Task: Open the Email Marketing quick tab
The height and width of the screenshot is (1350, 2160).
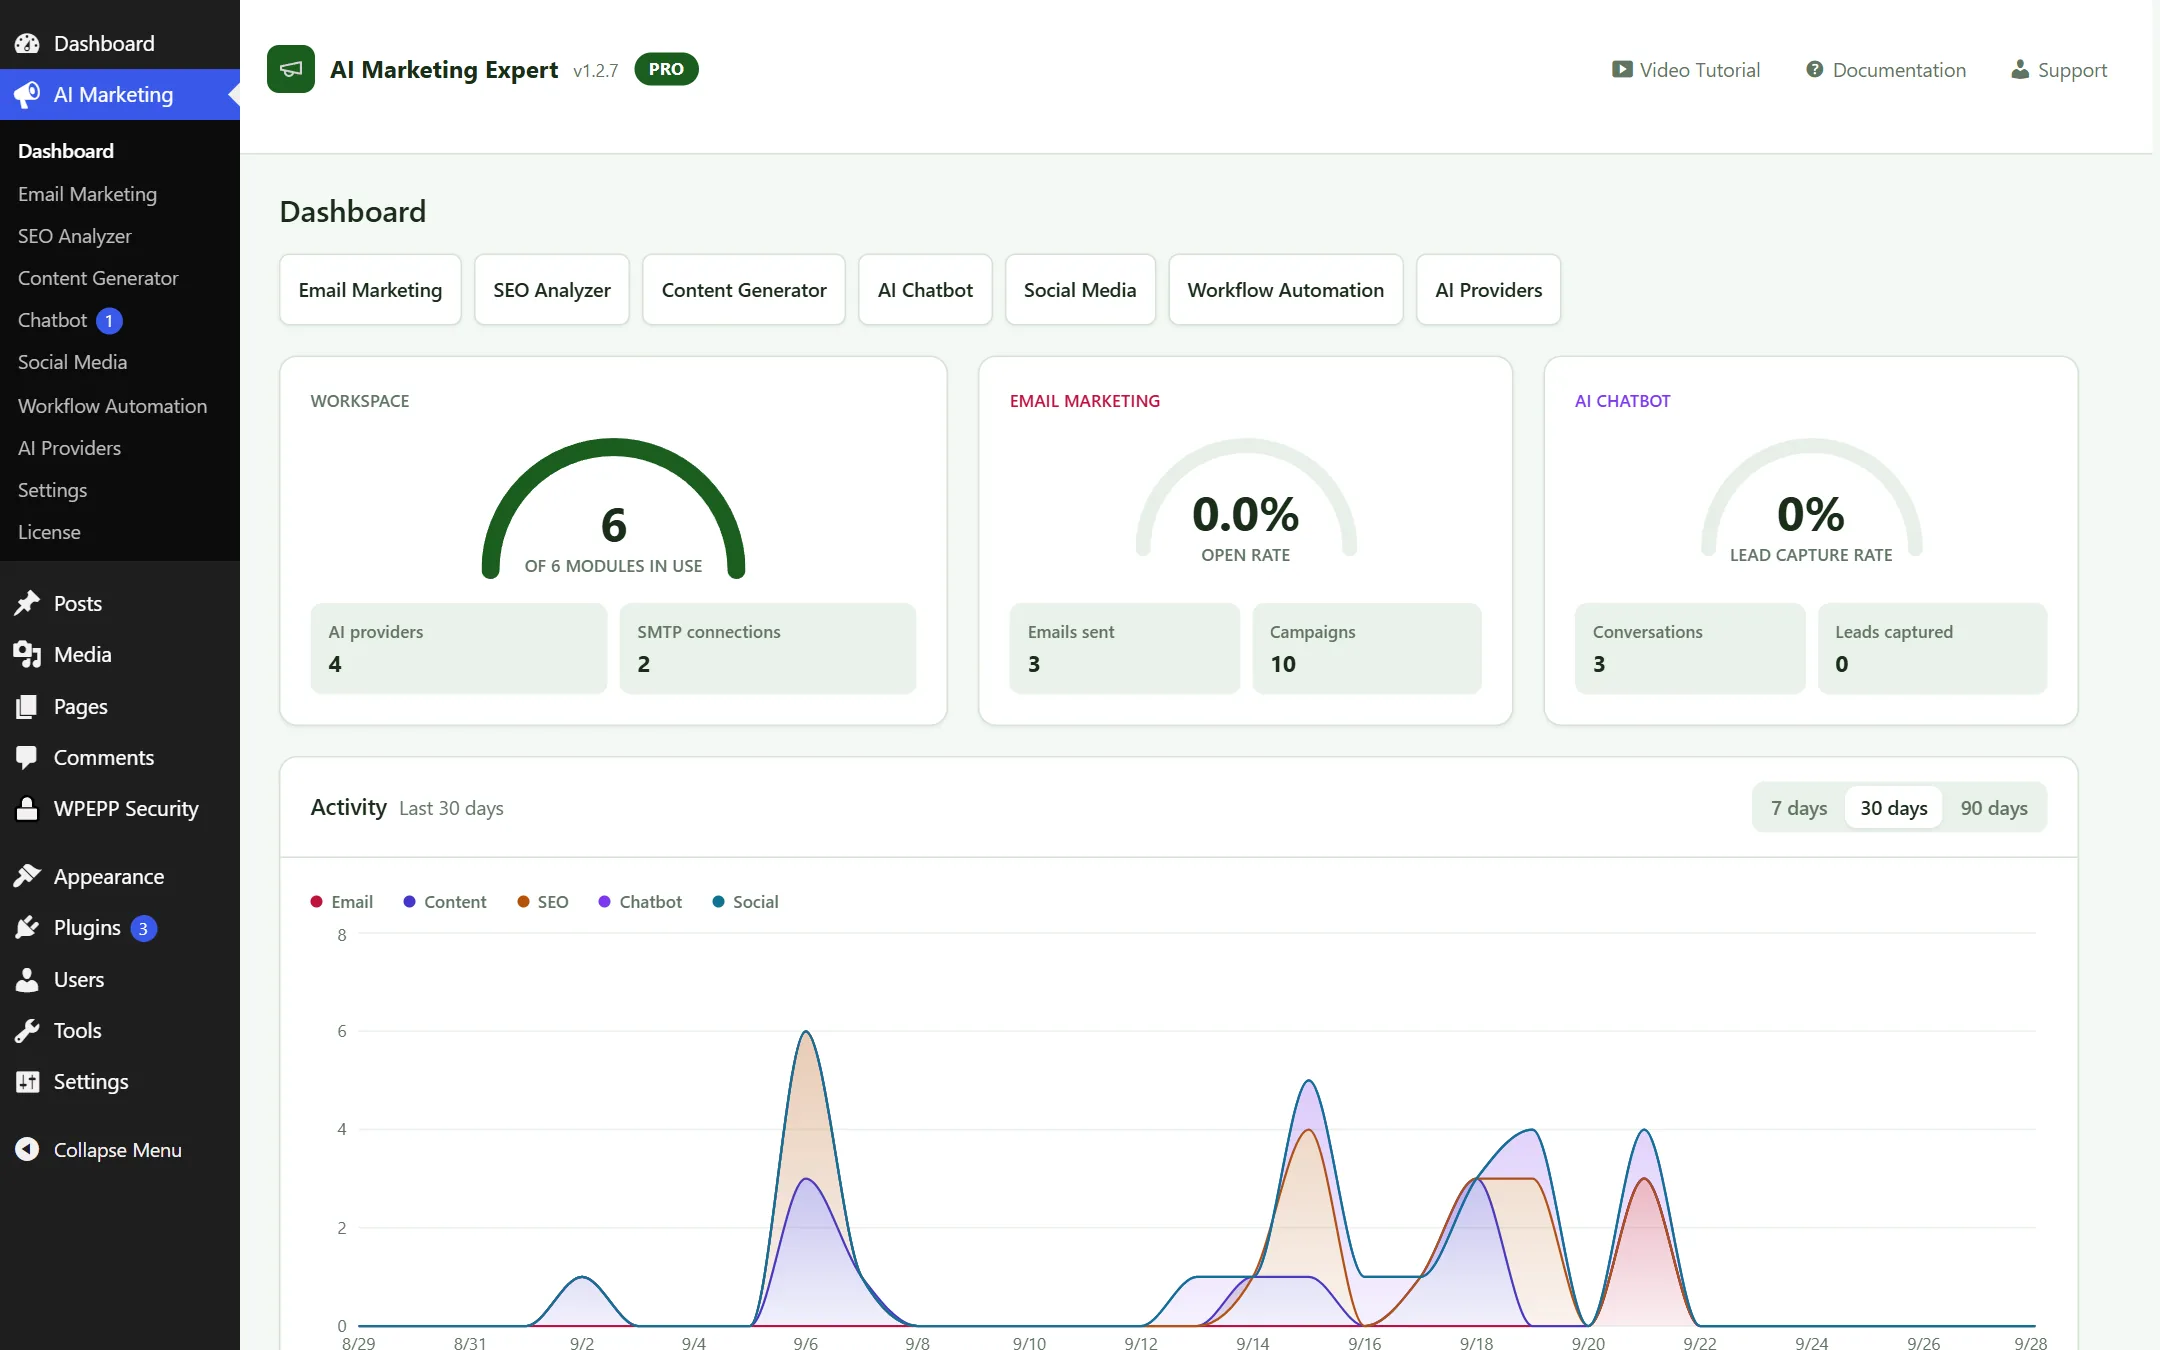Action: pyautogui.click(x=370, y=290)
